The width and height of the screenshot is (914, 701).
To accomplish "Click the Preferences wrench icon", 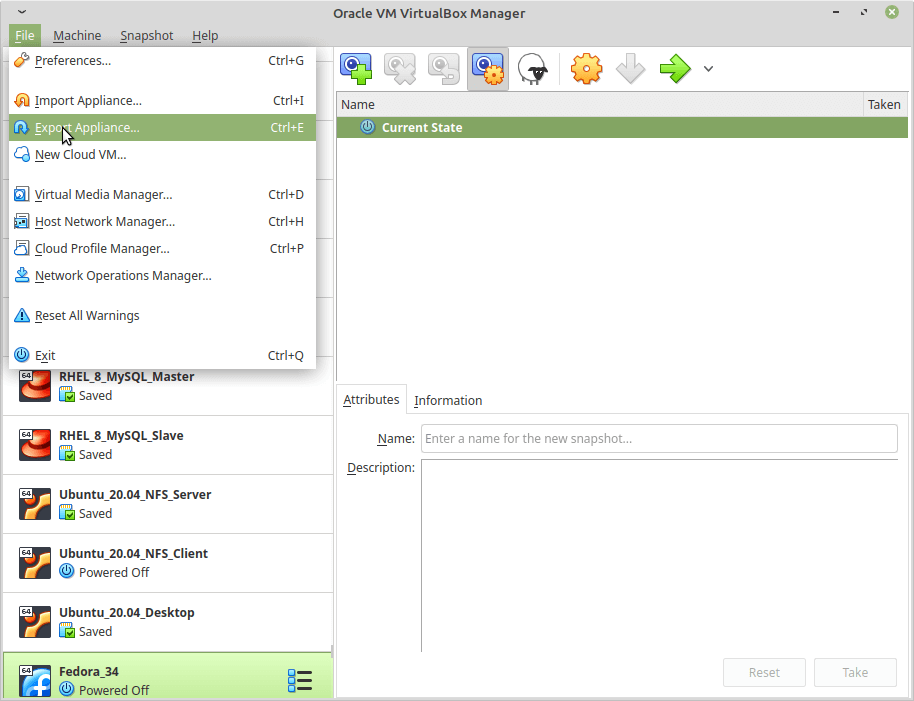I will [22, 60].
